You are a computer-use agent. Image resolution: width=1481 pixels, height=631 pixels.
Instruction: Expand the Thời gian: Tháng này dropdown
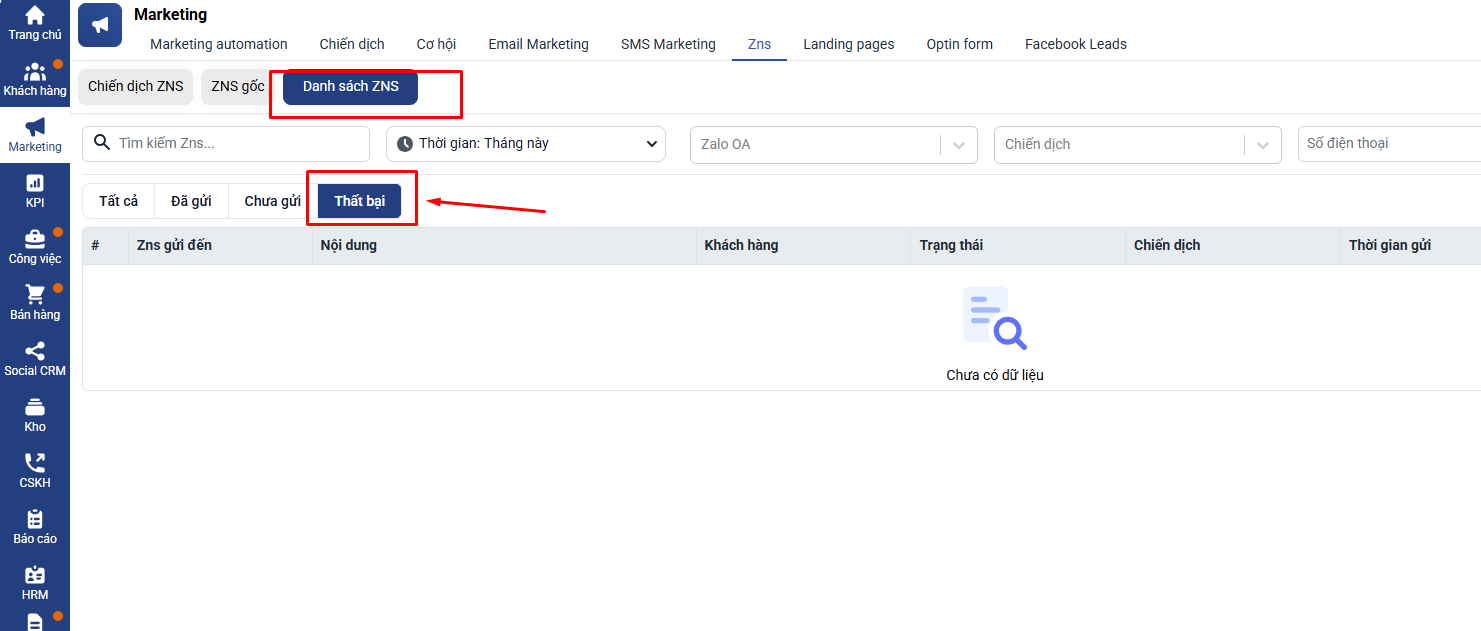pos(526,144)
